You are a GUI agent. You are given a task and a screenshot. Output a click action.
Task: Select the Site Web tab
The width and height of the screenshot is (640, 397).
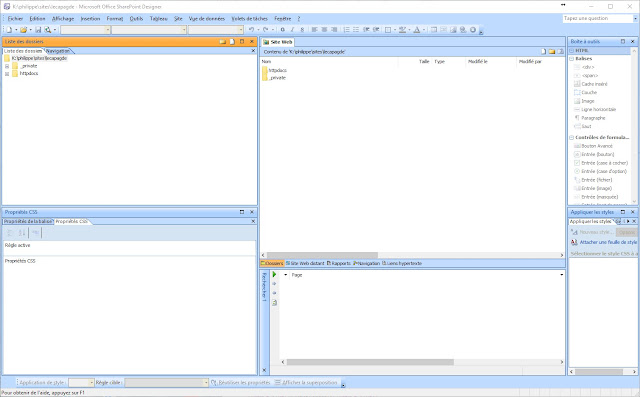(278, 42)
